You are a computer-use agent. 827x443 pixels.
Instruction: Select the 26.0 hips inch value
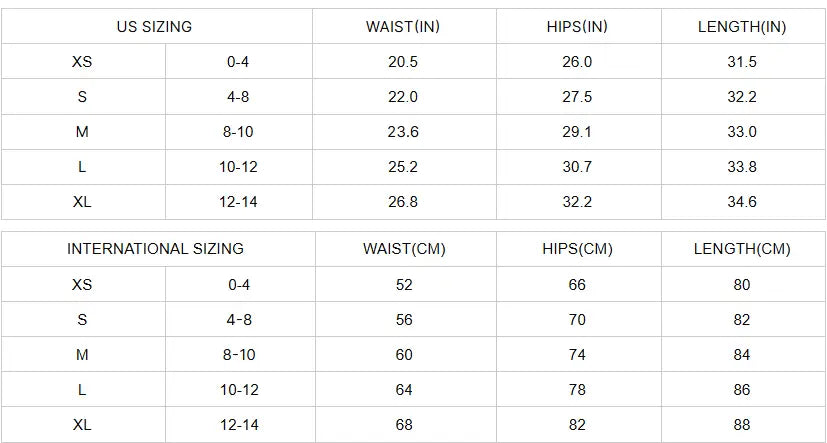coord(577,62)
